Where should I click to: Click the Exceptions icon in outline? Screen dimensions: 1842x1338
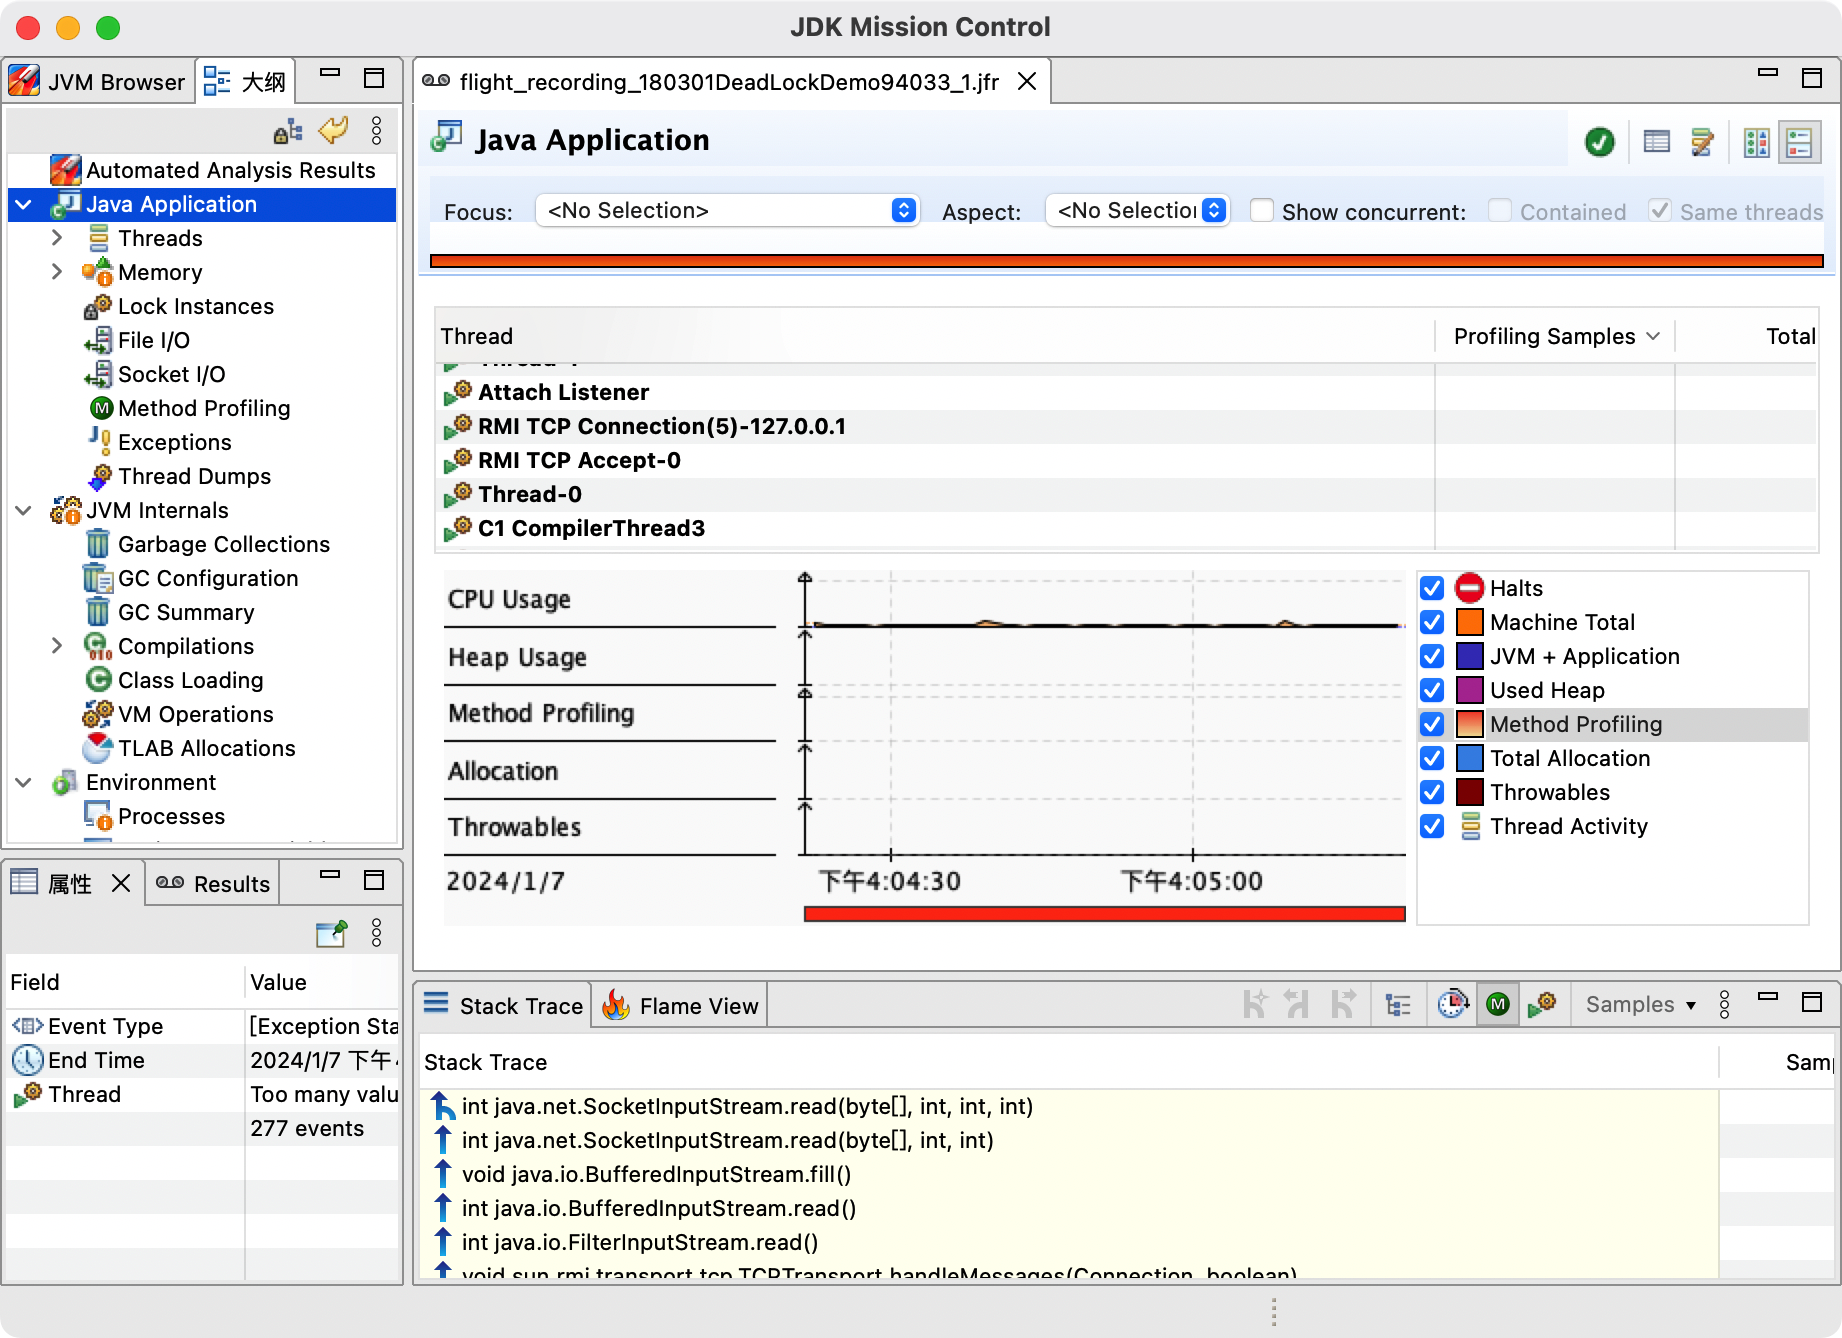pos(99,442)
